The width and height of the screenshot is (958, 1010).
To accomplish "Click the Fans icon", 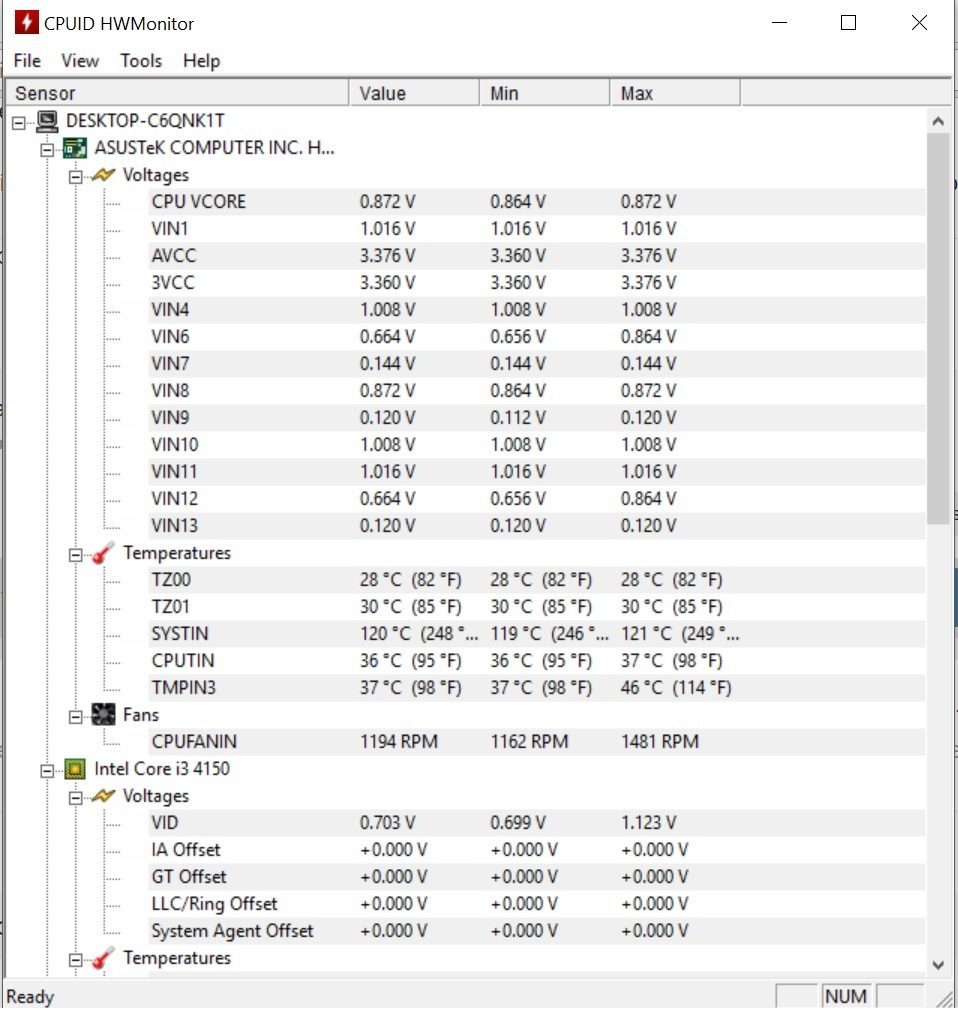I will (103, 714).
